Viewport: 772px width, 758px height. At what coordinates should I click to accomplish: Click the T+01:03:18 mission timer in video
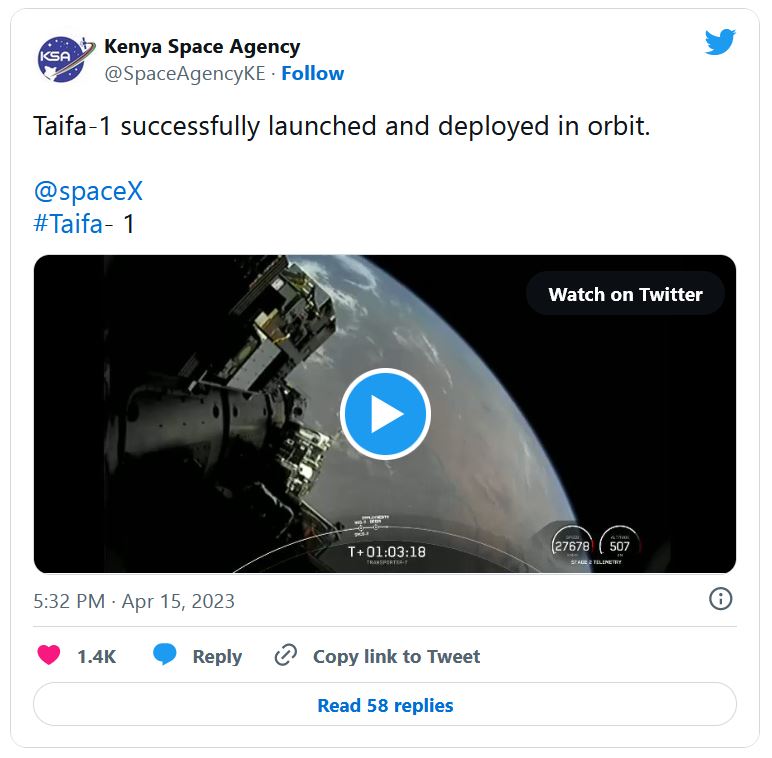point(386,552)
